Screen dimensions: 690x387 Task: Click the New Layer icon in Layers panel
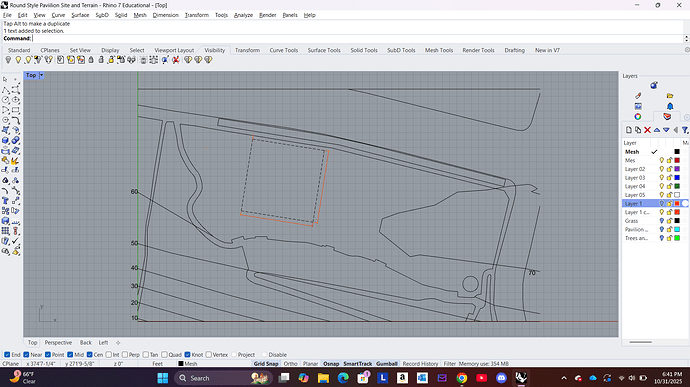(x=628, y=130)
